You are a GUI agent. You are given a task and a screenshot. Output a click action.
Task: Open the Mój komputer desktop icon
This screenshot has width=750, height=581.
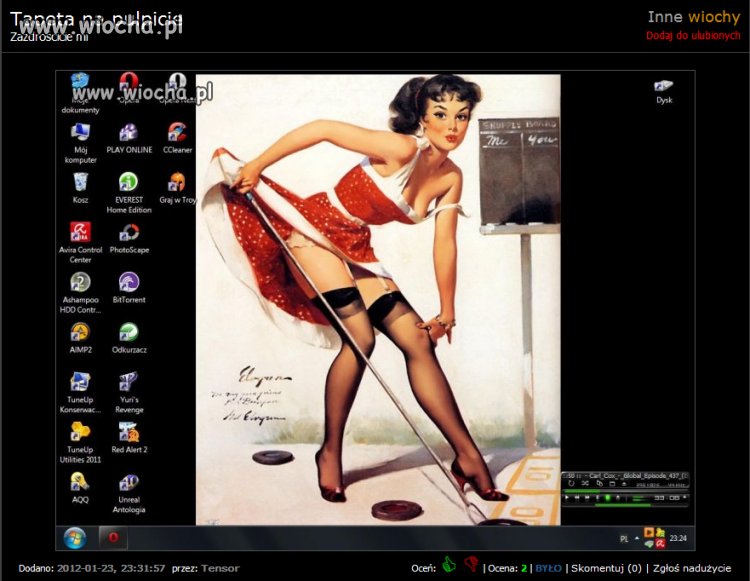click(80, 143)
